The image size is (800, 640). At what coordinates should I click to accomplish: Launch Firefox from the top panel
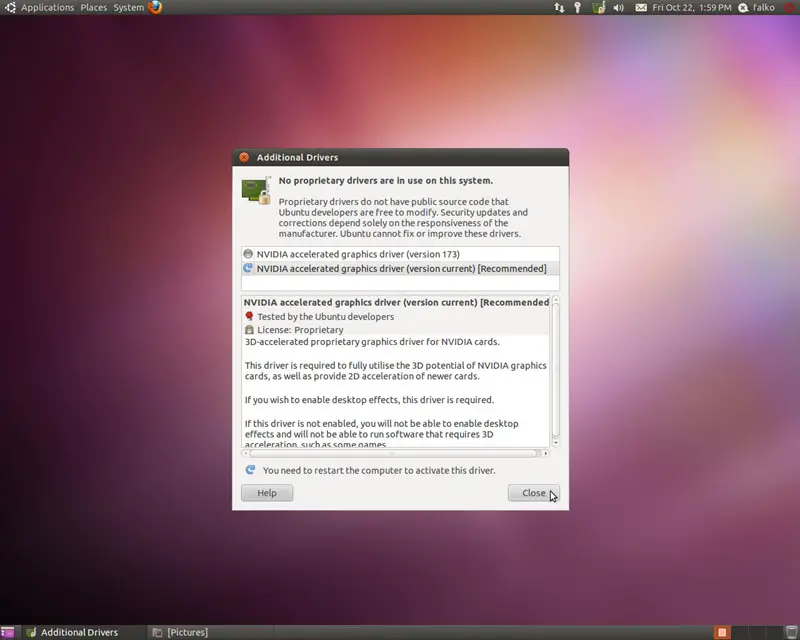coord(155,7)
